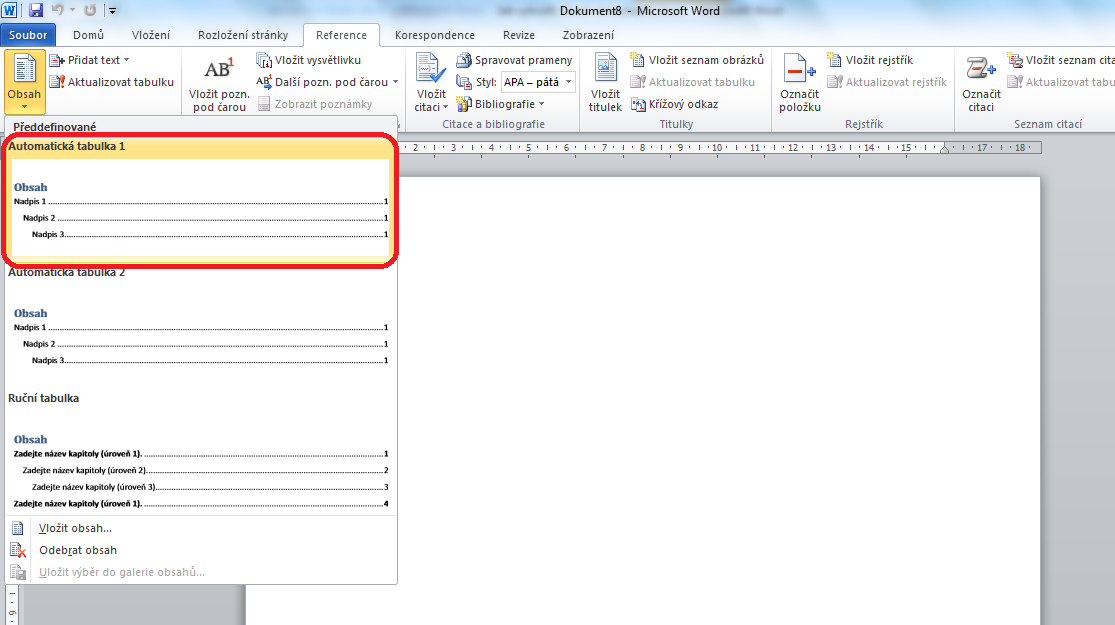This screenshot has height=625, width=1115.
Task: Click Označit položku to mark index entry
Action: point(798,80)
